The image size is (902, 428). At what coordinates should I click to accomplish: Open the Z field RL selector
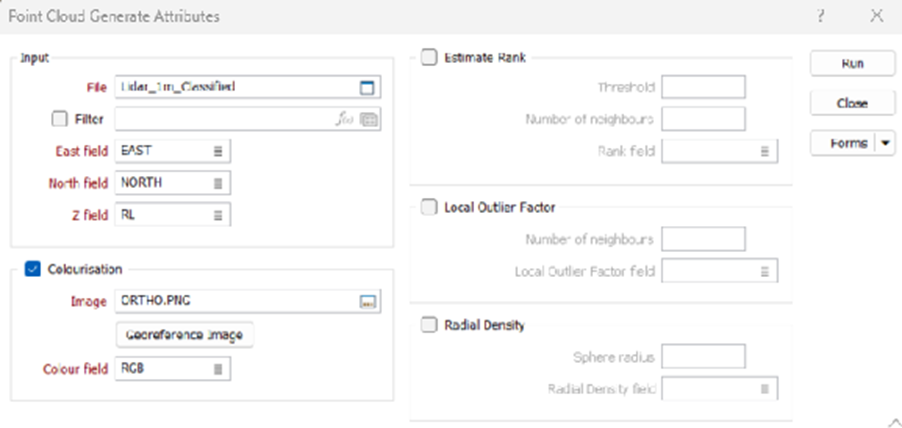(x=218, y=214)
